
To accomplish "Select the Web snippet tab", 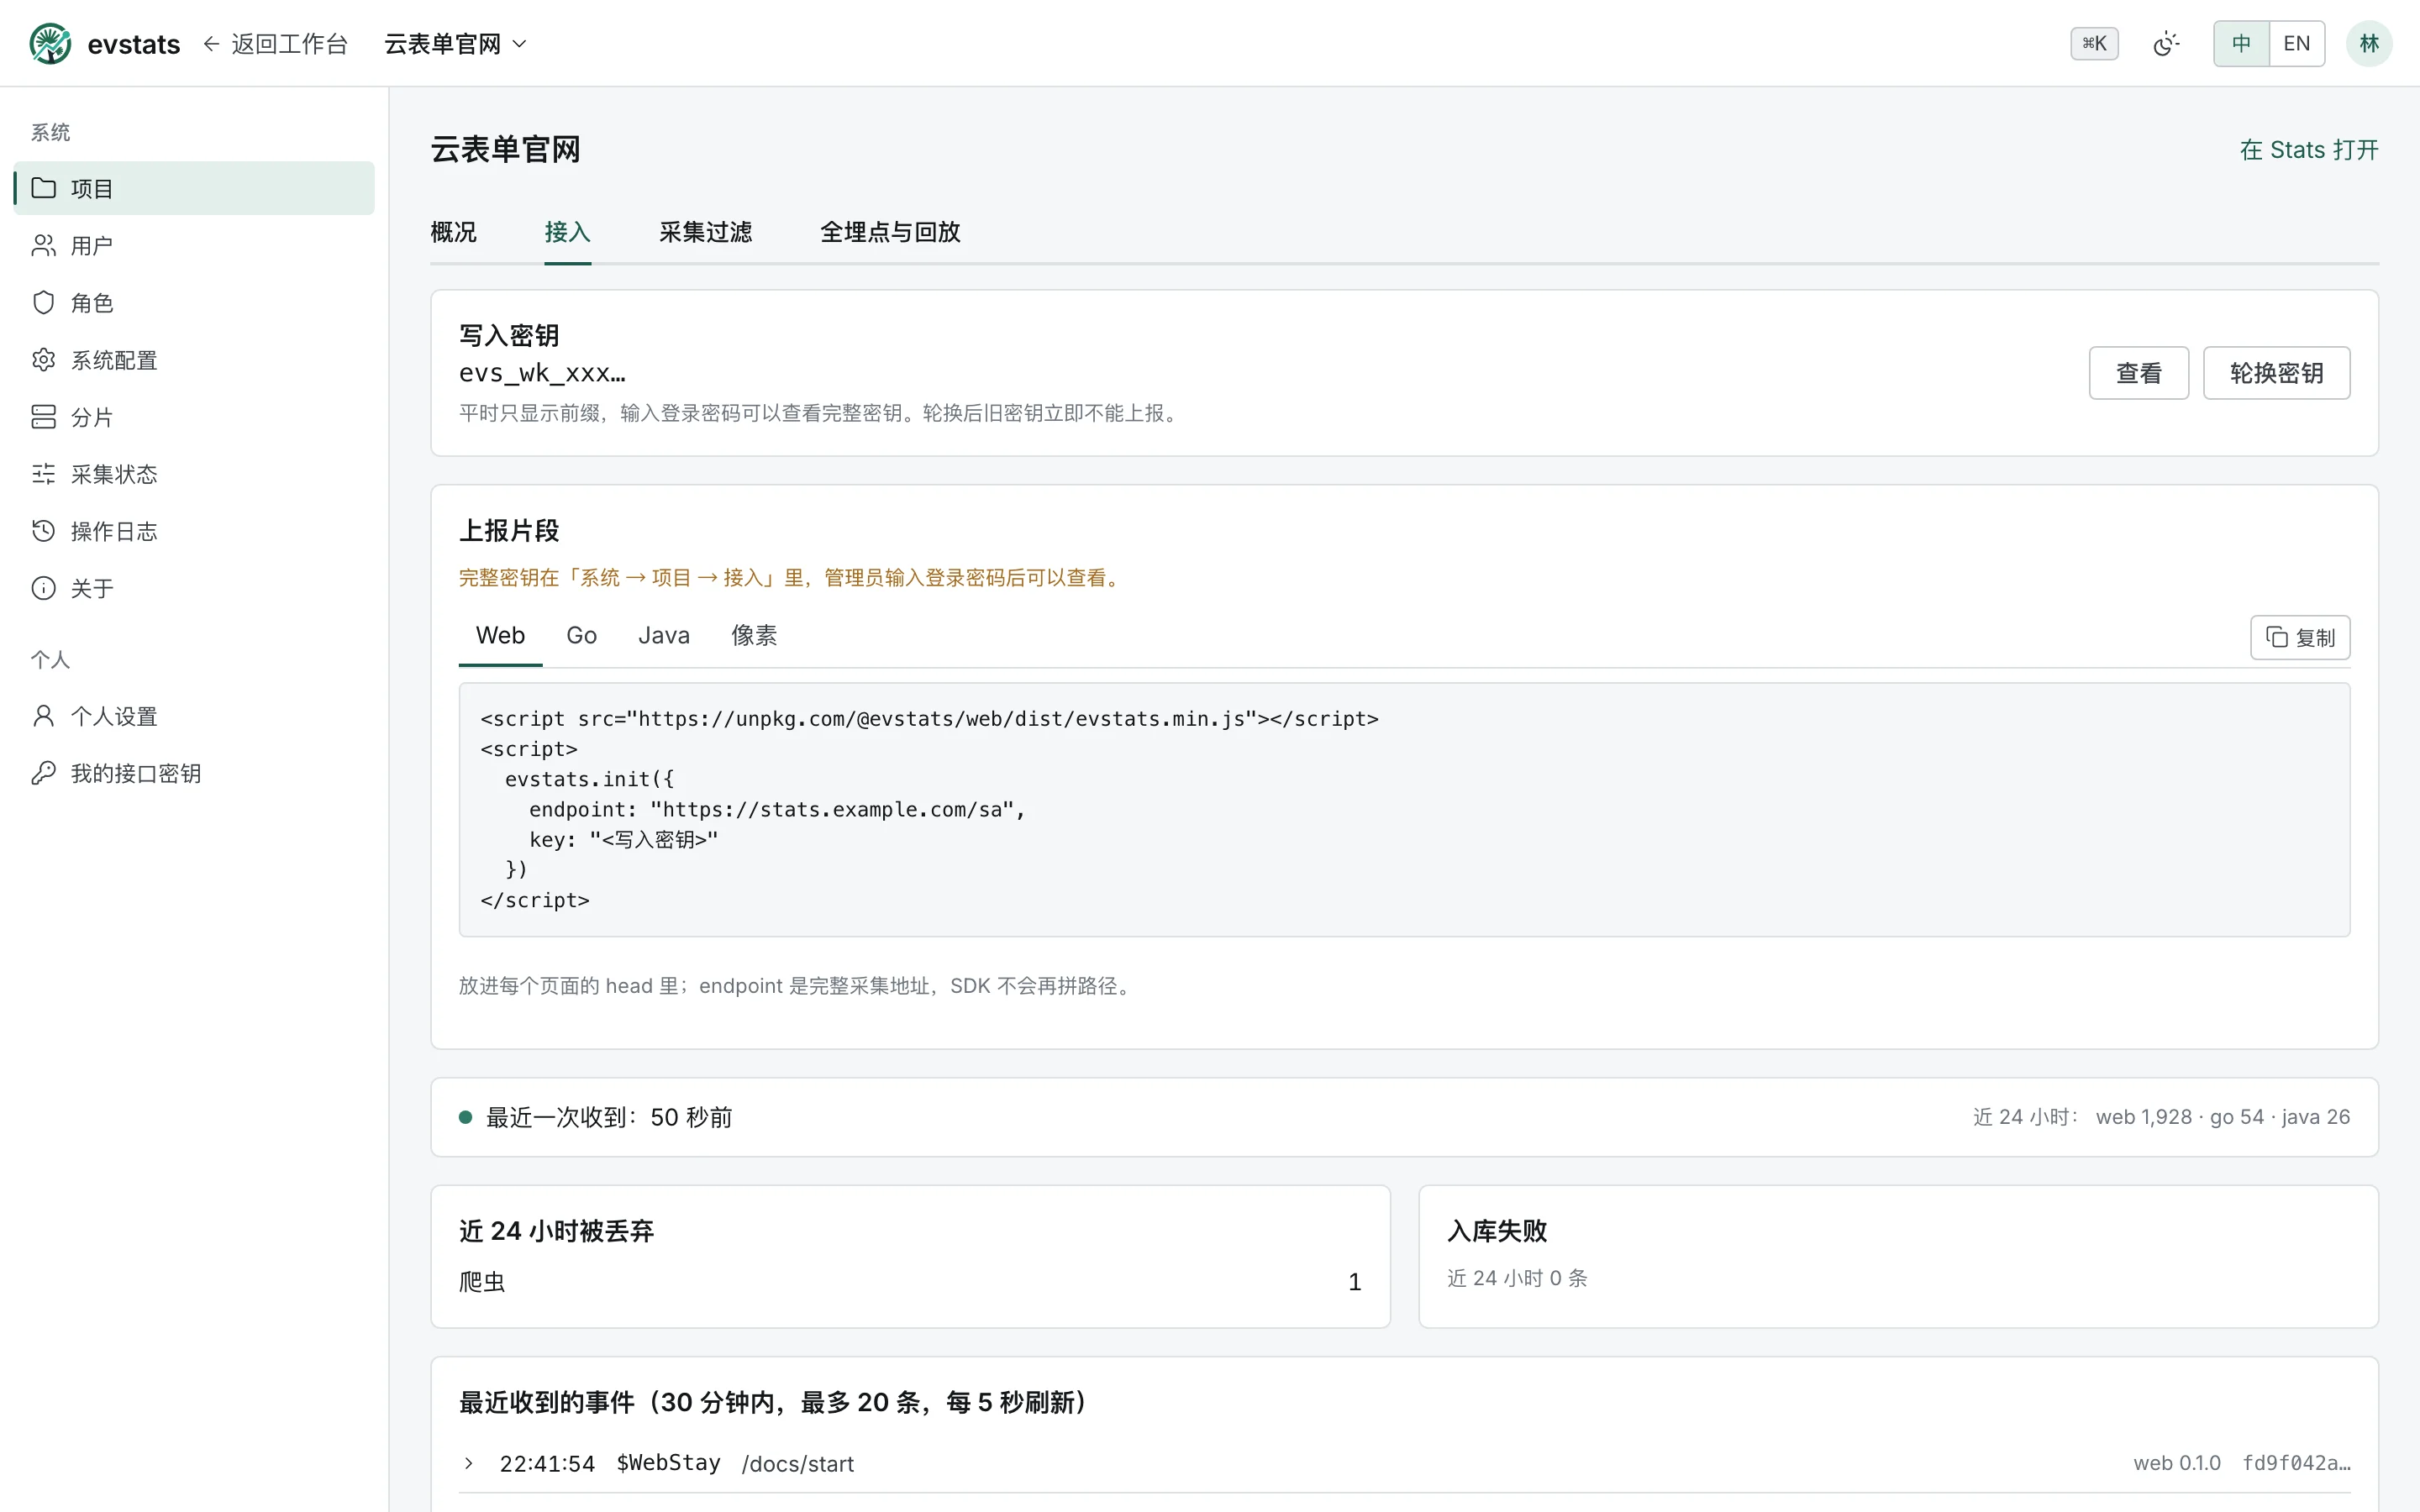I will point(500,636).
